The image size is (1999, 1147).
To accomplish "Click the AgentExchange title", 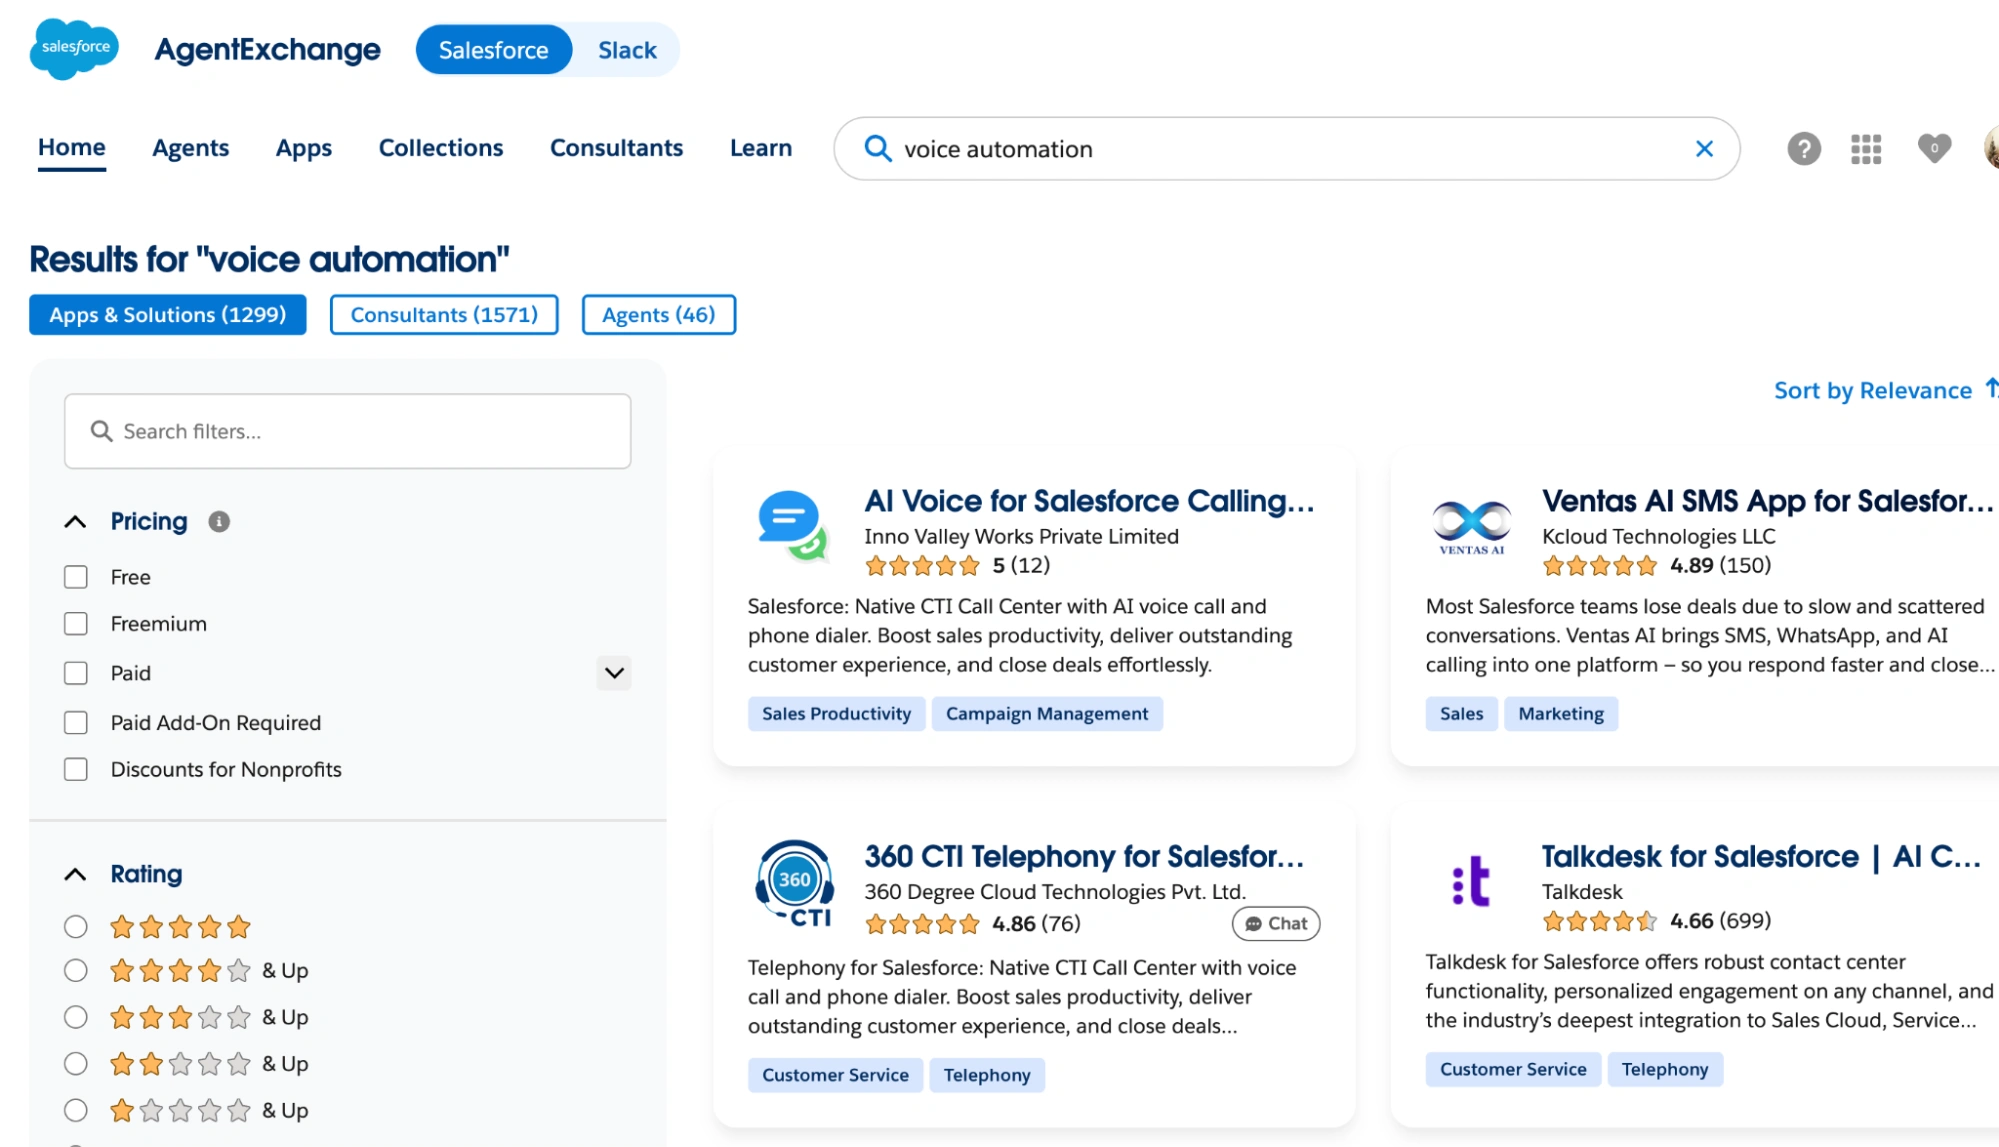I will point(267,50).
